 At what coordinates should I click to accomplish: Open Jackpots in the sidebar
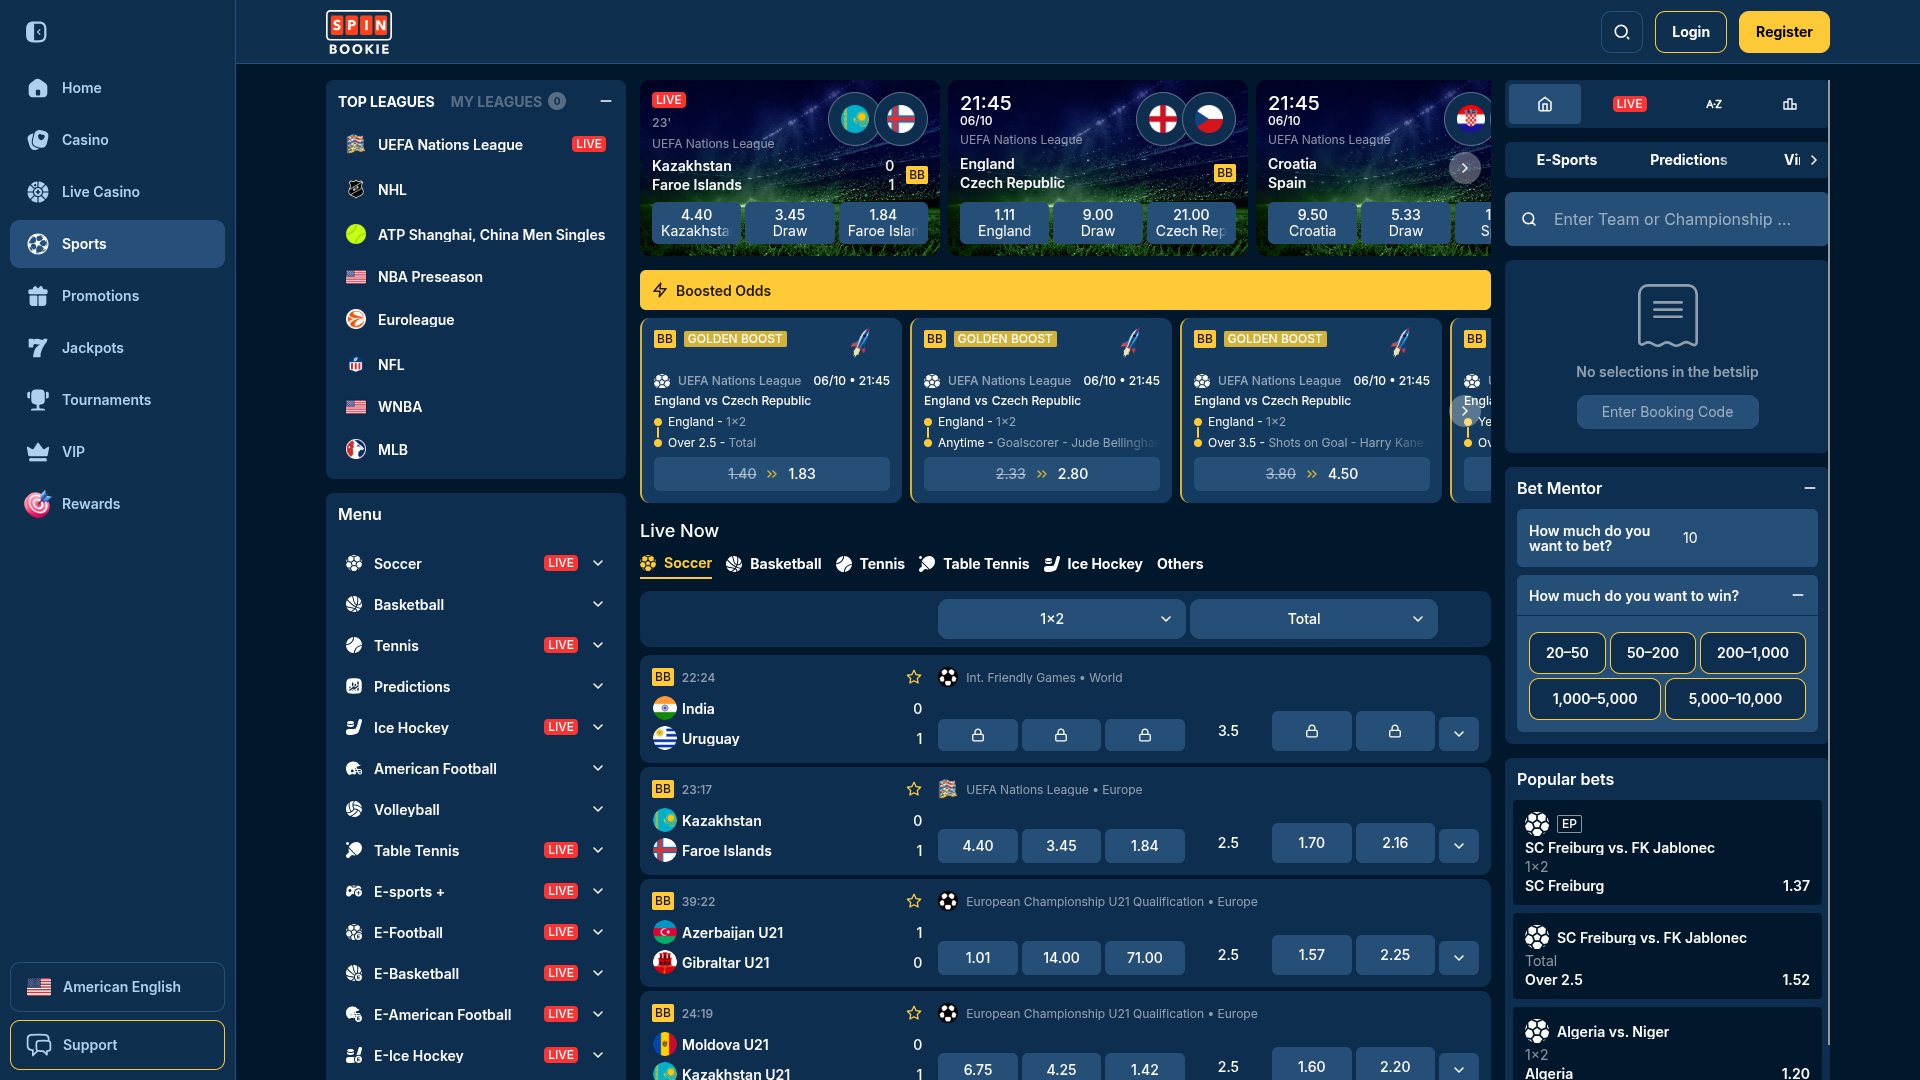click(x=117, y=348)
